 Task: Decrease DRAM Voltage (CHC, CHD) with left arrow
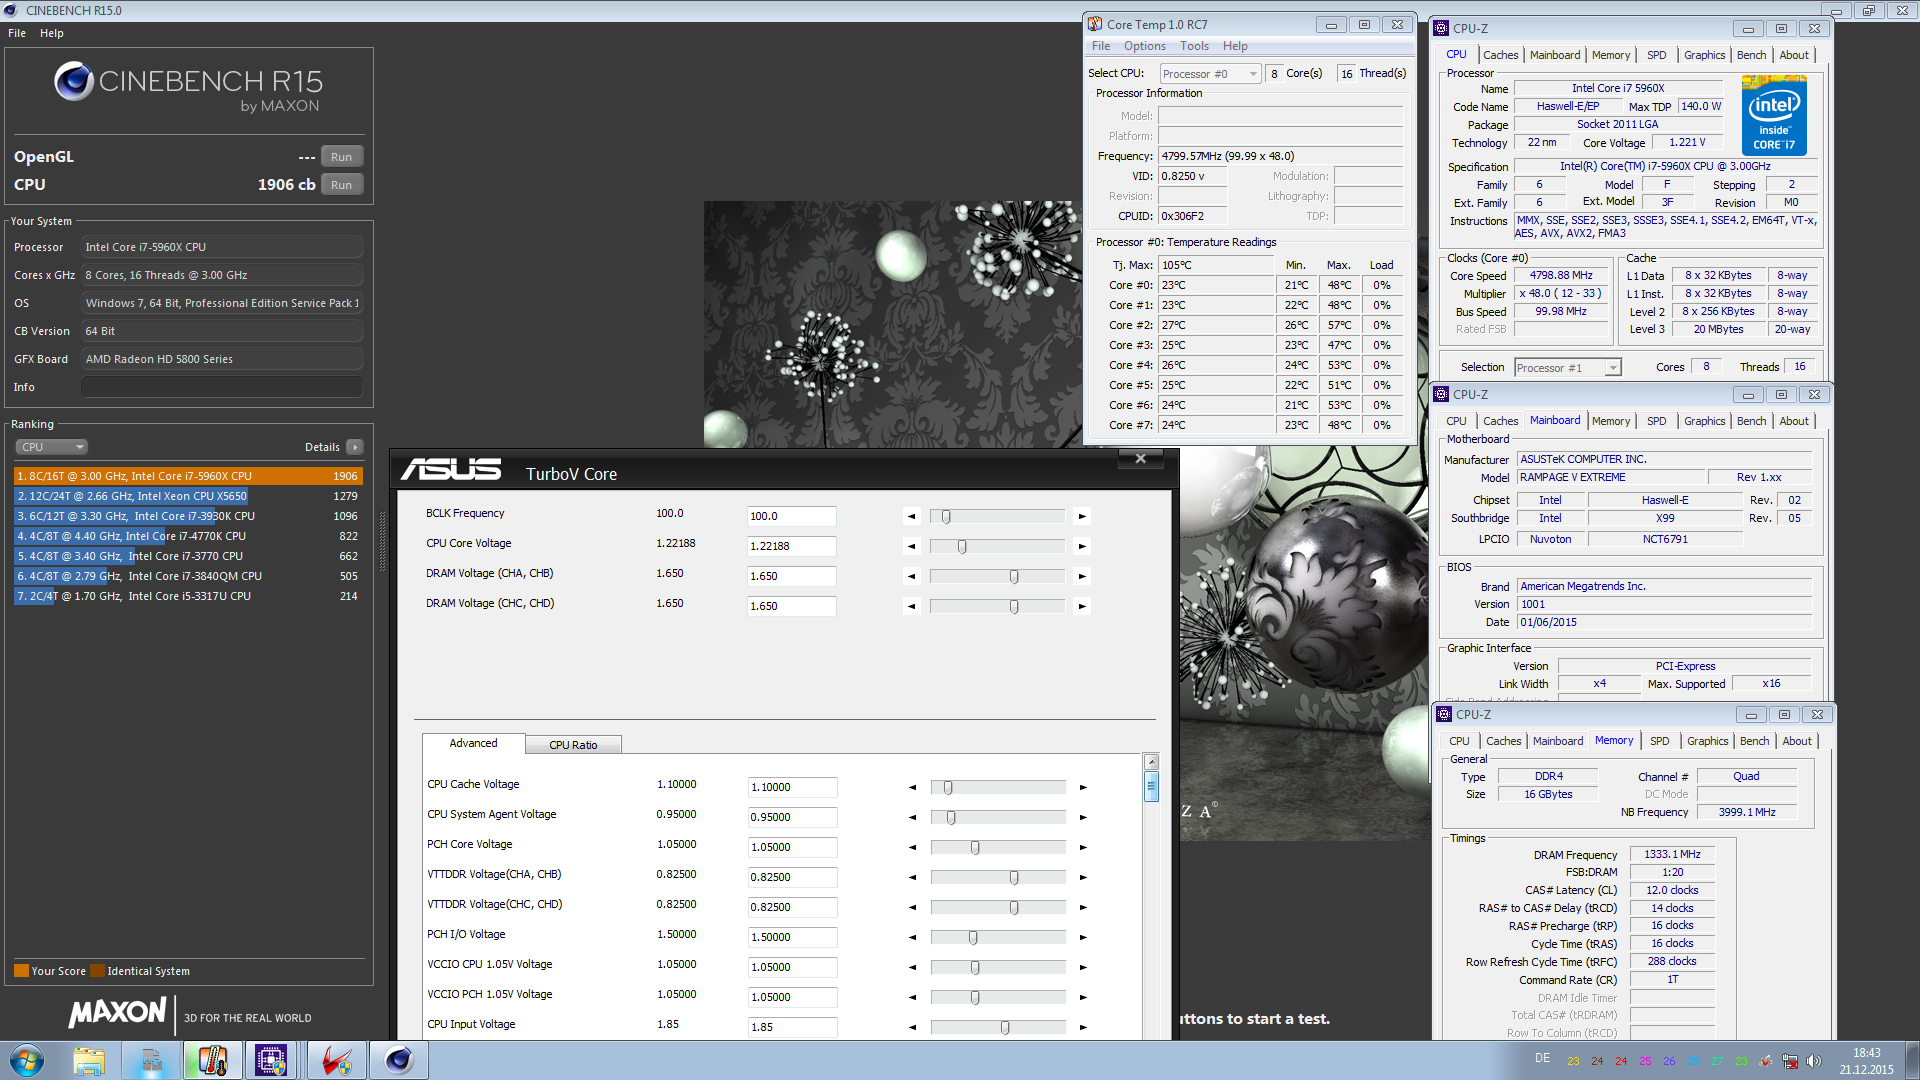point(911,607)
